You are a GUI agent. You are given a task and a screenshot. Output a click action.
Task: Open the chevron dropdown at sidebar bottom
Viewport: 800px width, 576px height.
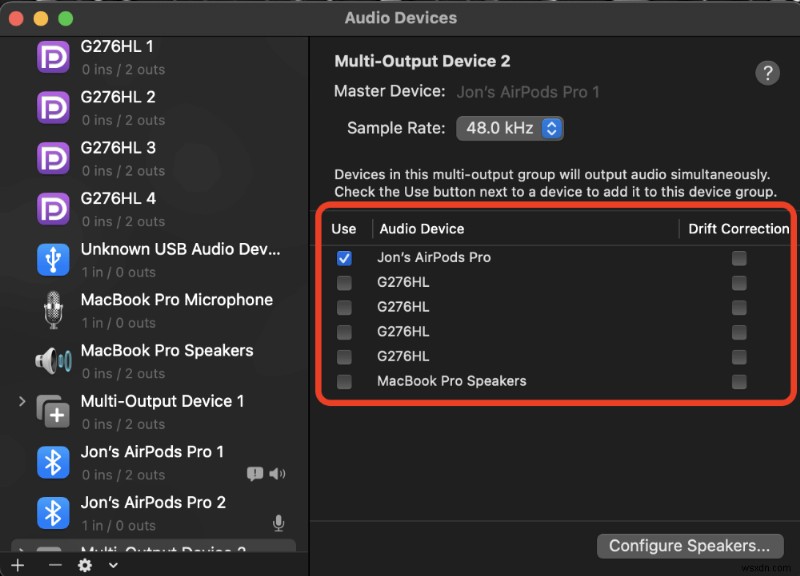[x=112, y=565]
